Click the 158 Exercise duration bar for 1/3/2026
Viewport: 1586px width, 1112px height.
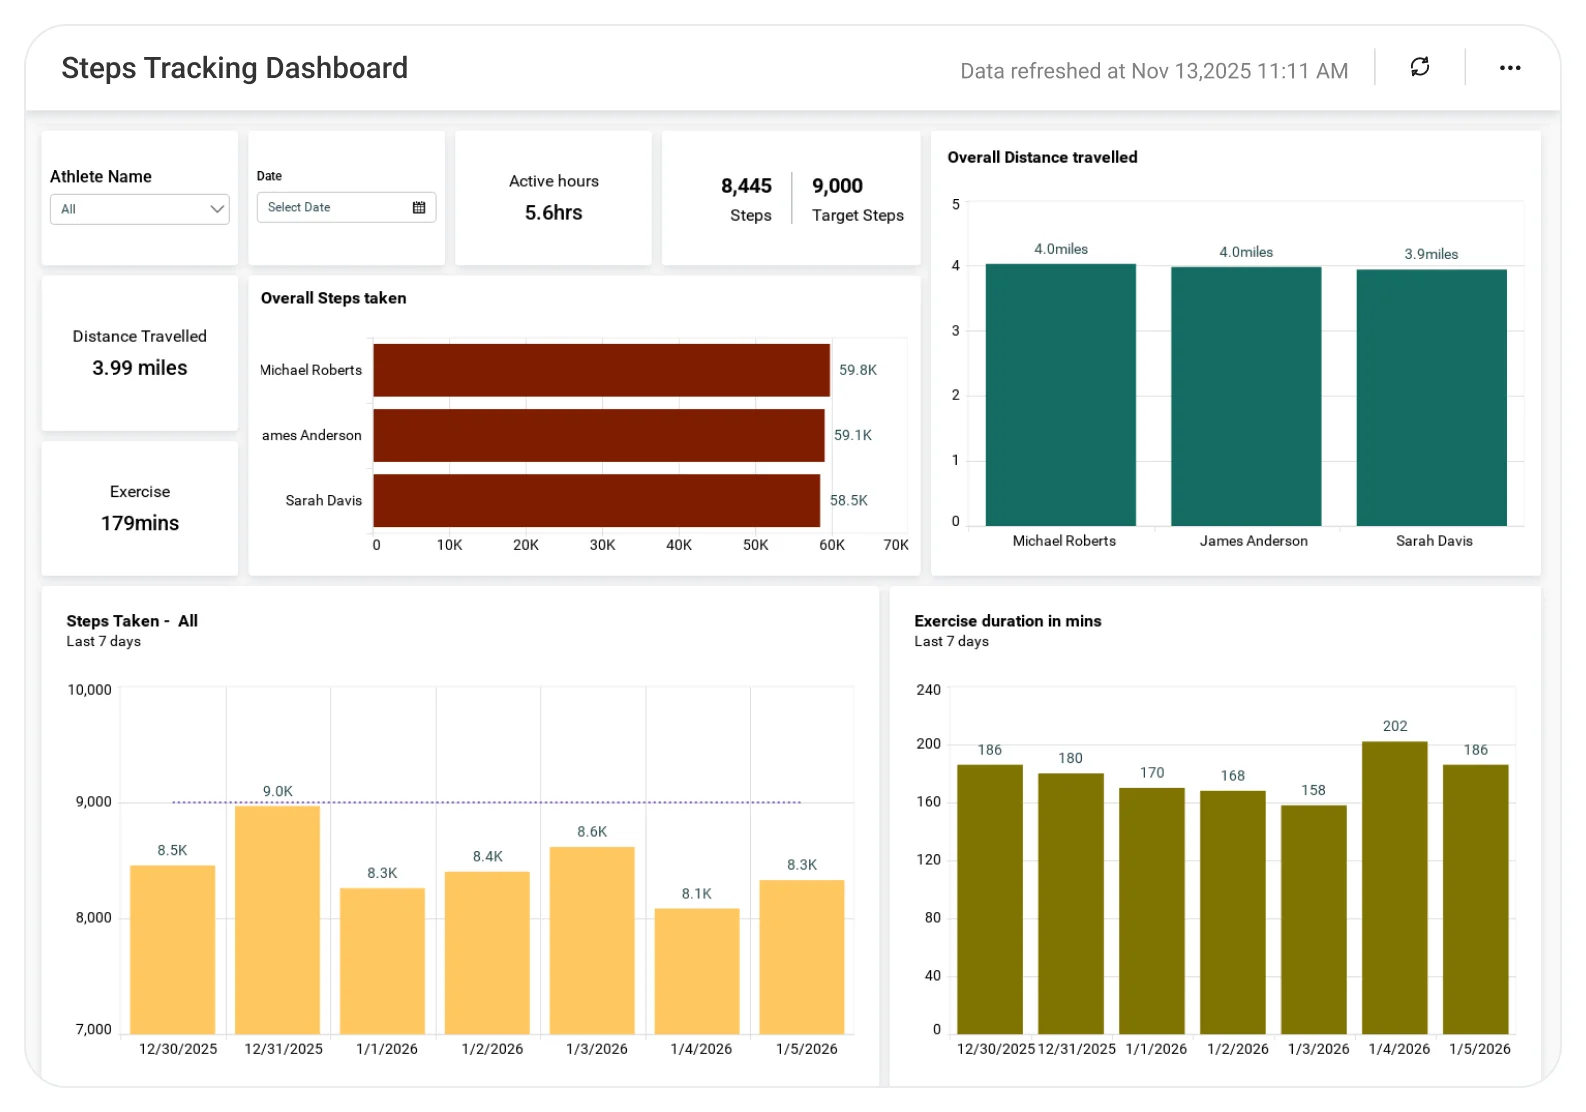click(x=1314, y=920)
